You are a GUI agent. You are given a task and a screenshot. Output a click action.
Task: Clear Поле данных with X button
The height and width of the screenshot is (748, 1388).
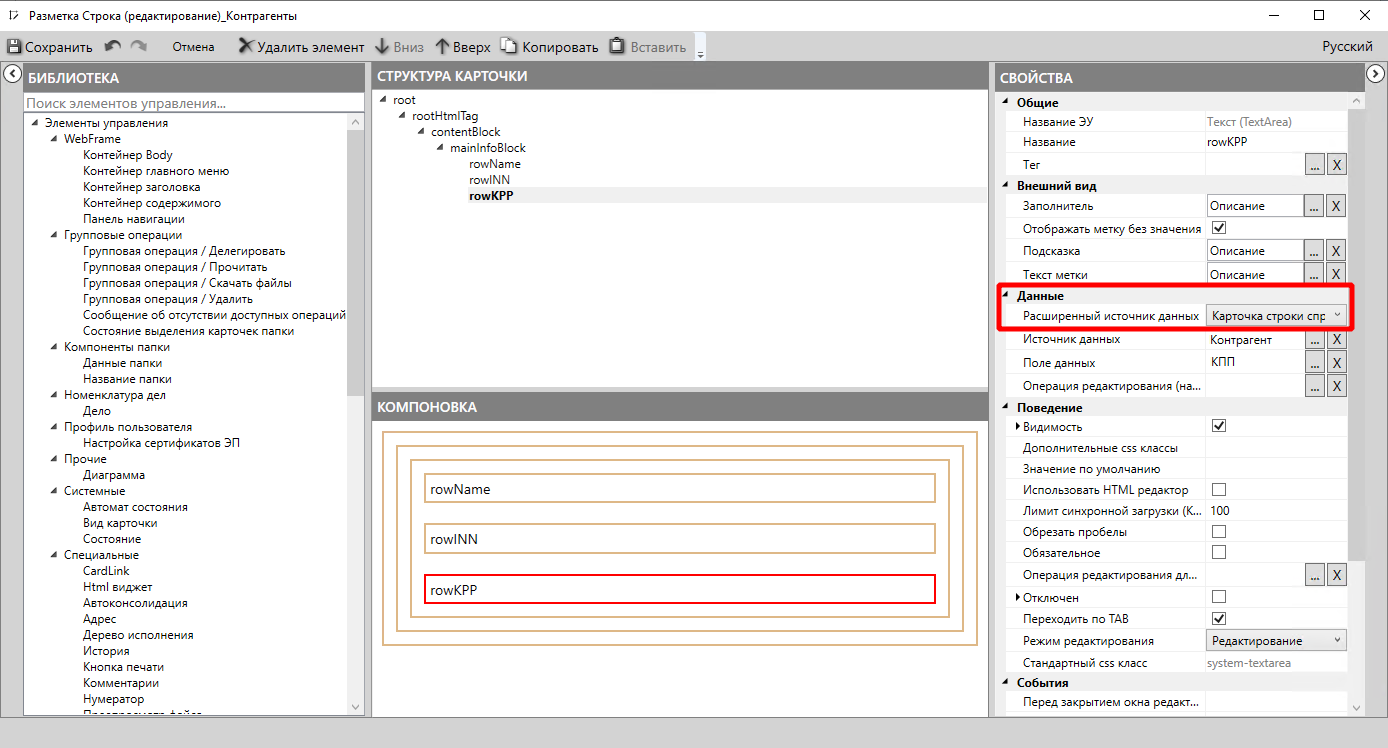(1336, 362)
